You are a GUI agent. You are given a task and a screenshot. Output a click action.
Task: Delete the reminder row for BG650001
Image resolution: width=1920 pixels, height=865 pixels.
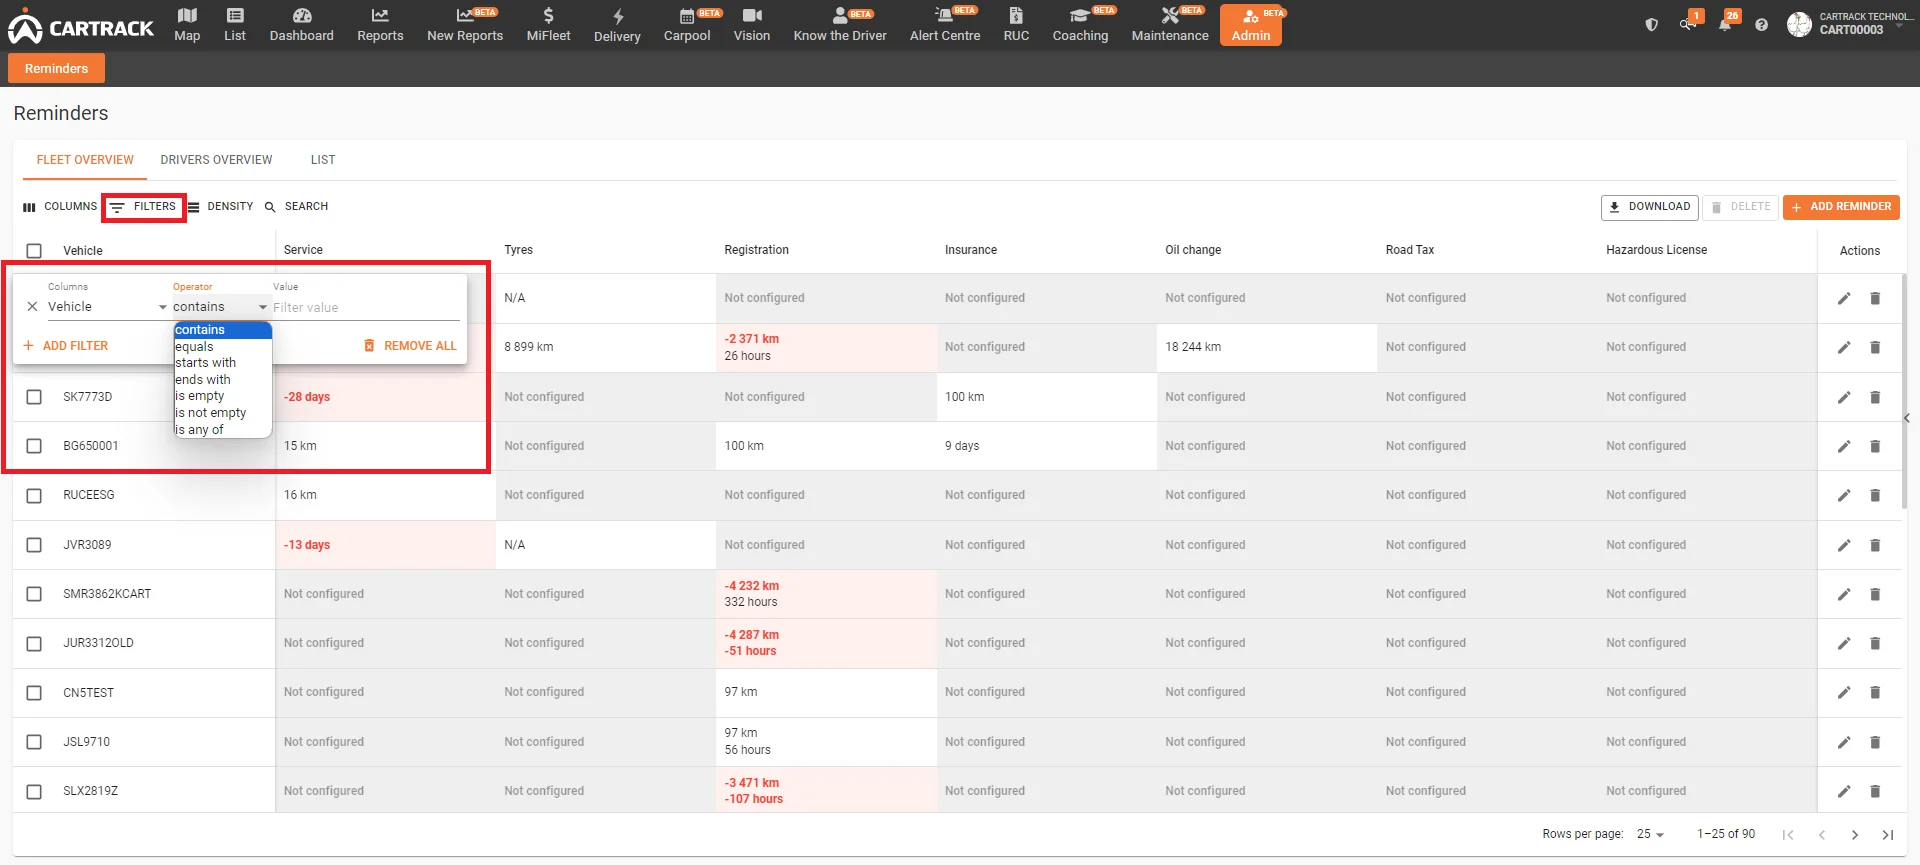1875,446
